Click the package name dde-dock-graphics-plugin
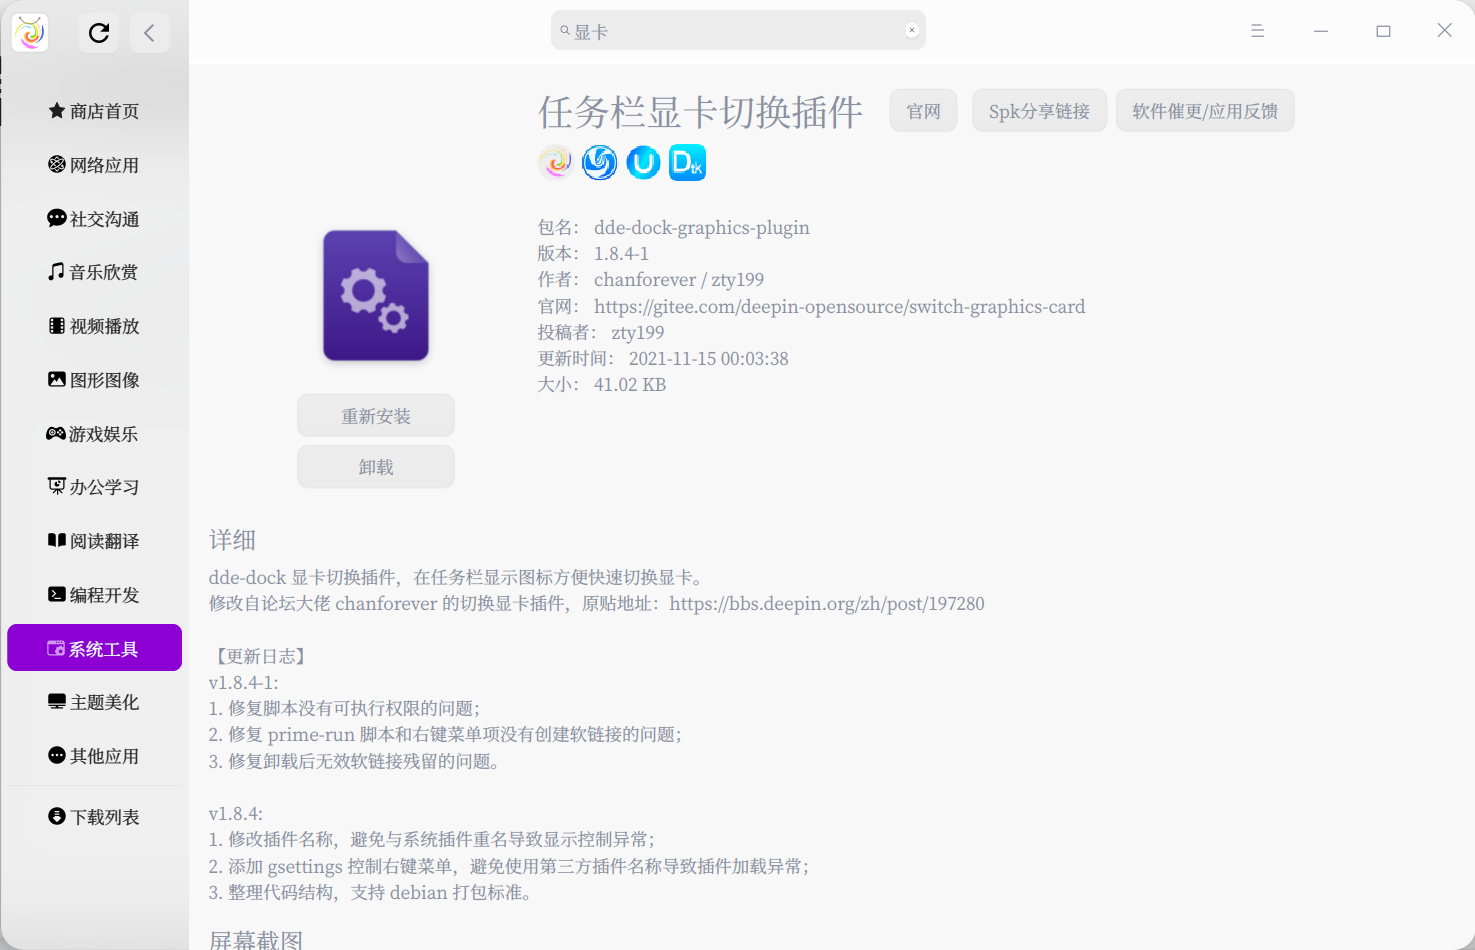Viewport: 1475px width, 950px height. click(702, 228)
